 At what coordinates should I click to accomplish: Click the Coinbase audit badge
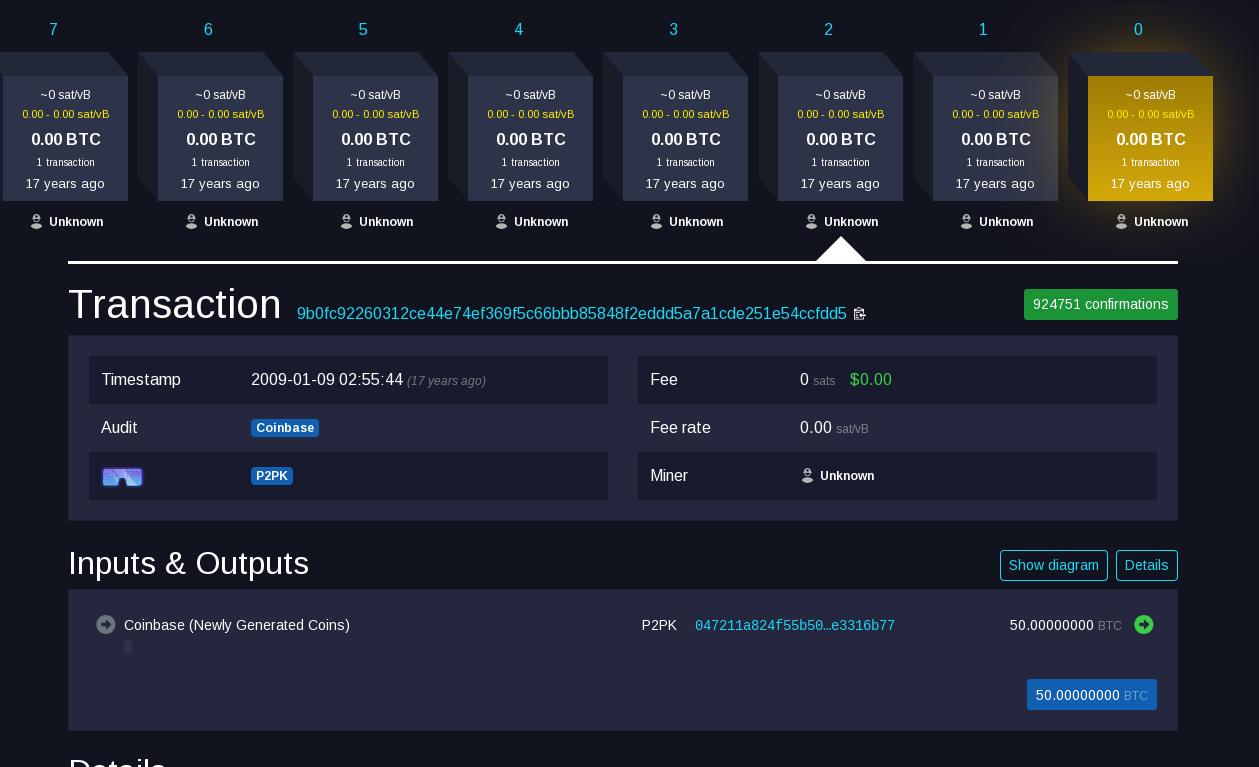[x=285, y=428]
